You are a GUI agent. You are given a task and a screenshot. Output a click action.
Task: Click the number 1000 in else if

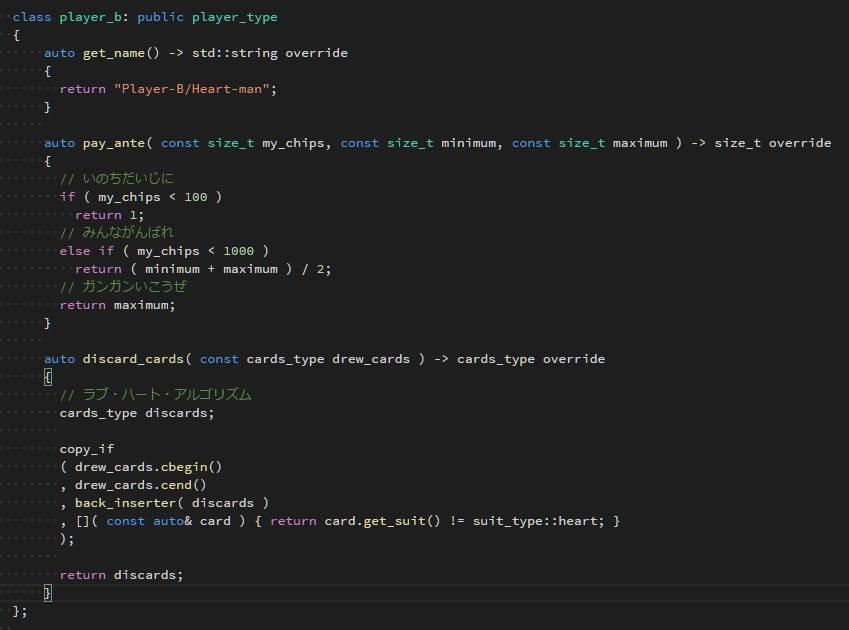point(238,251)
